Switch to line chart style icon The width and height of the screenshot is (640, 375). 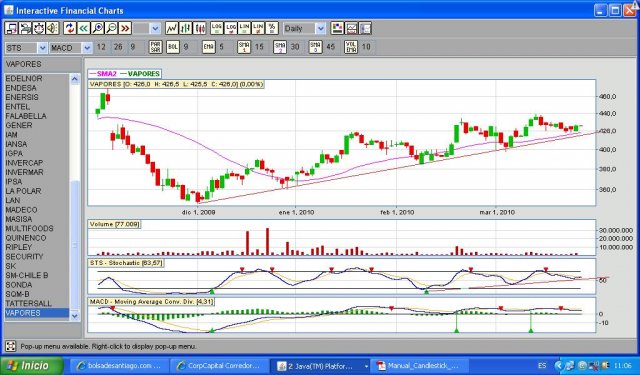[172, 28]
